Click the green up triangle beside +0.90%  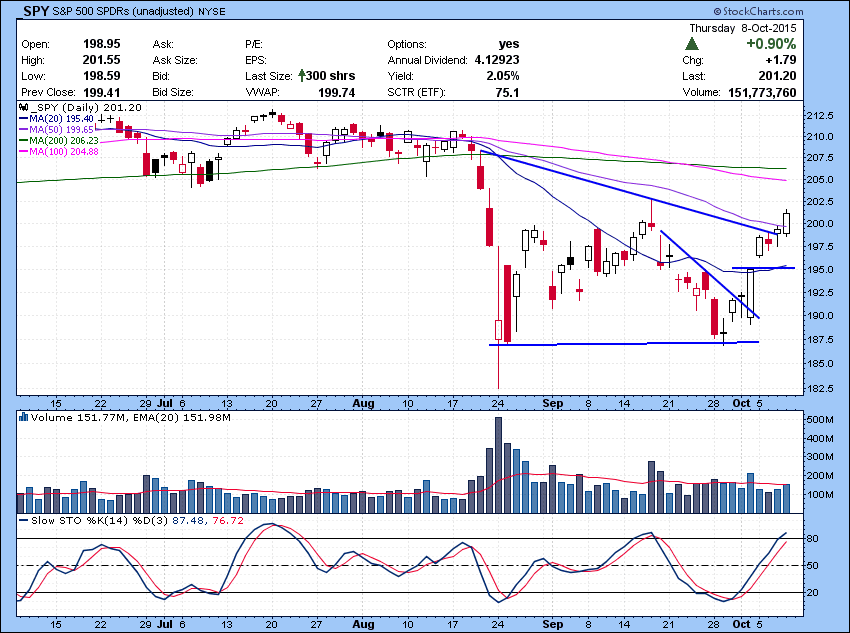click(x=692, y=44)
